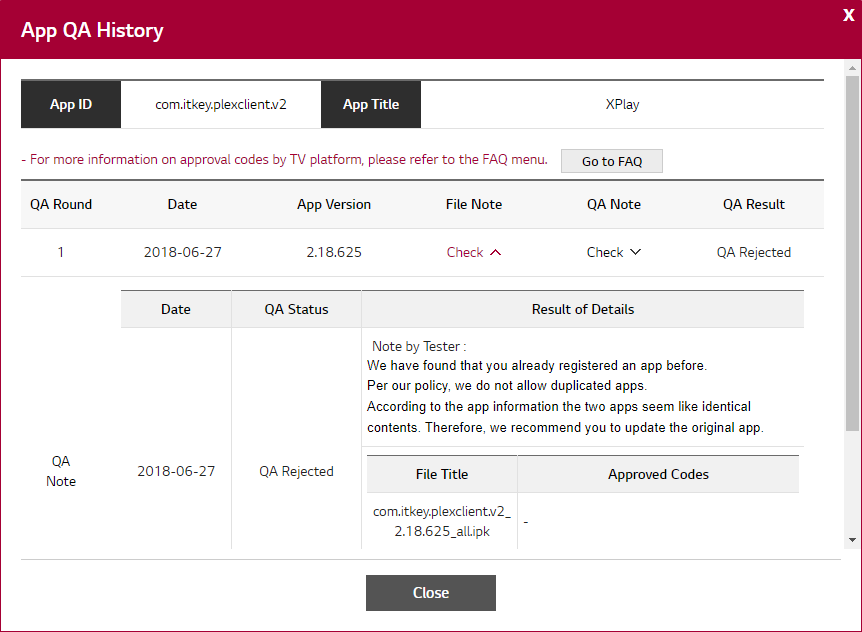The height and width of the screenshot is (632, 862).
Task: Click the com.itkey.plexclient.v2 app ID value
Action: pyautogui.click(x=221, y=104)
